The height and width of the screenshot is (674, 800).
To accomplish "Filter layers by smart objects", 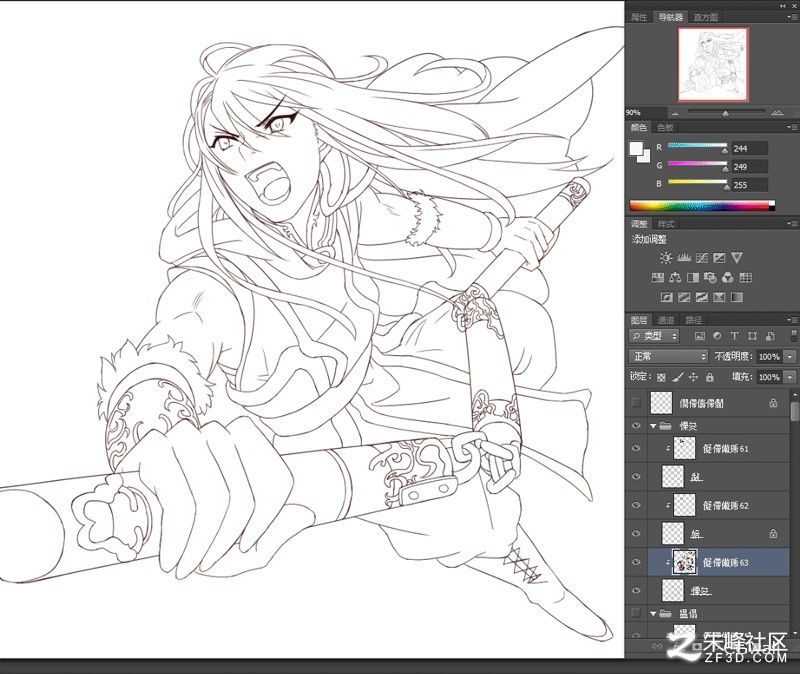I will pyautogui.click(x=770, y=336).
